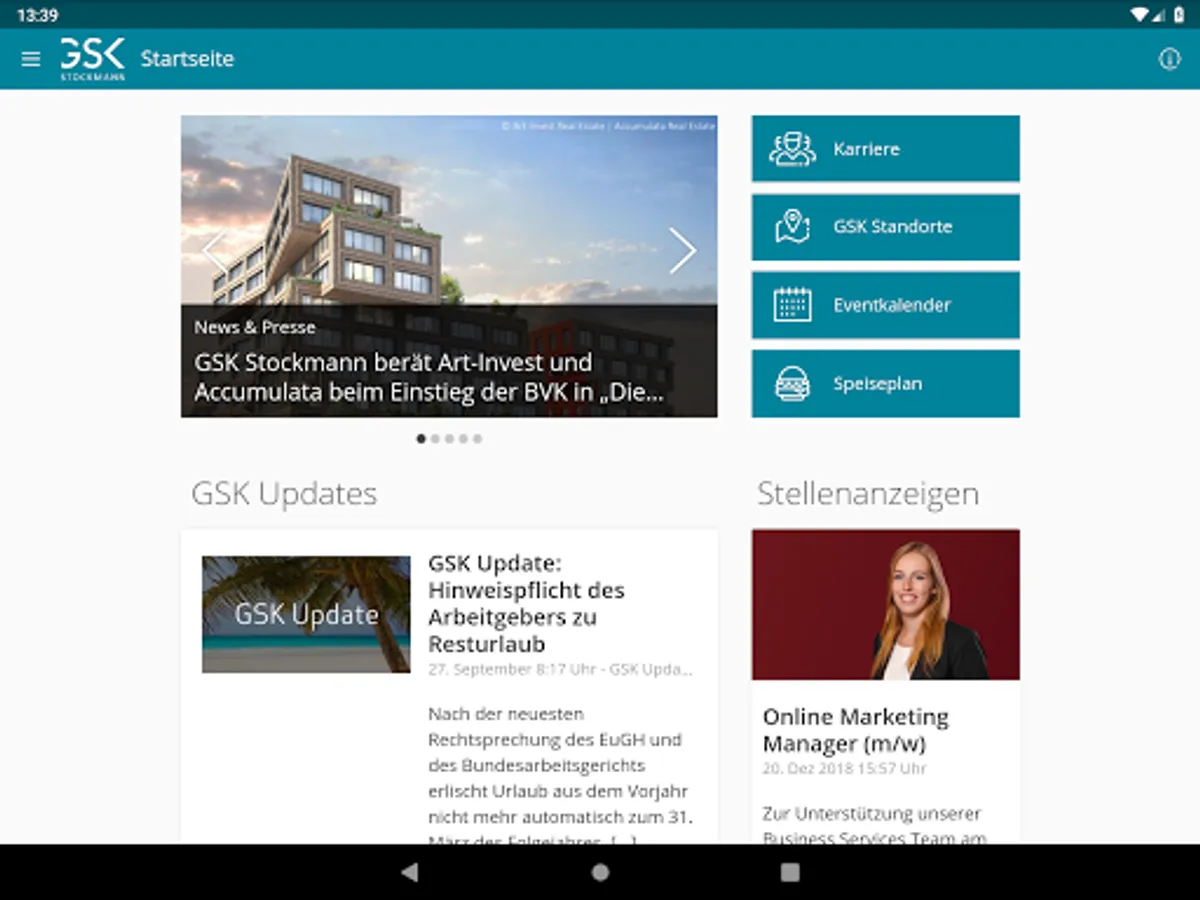The width and height of the screenshot is (1200, 900).
Task: Select fourth carousel page dot
Action: point(463,438)
